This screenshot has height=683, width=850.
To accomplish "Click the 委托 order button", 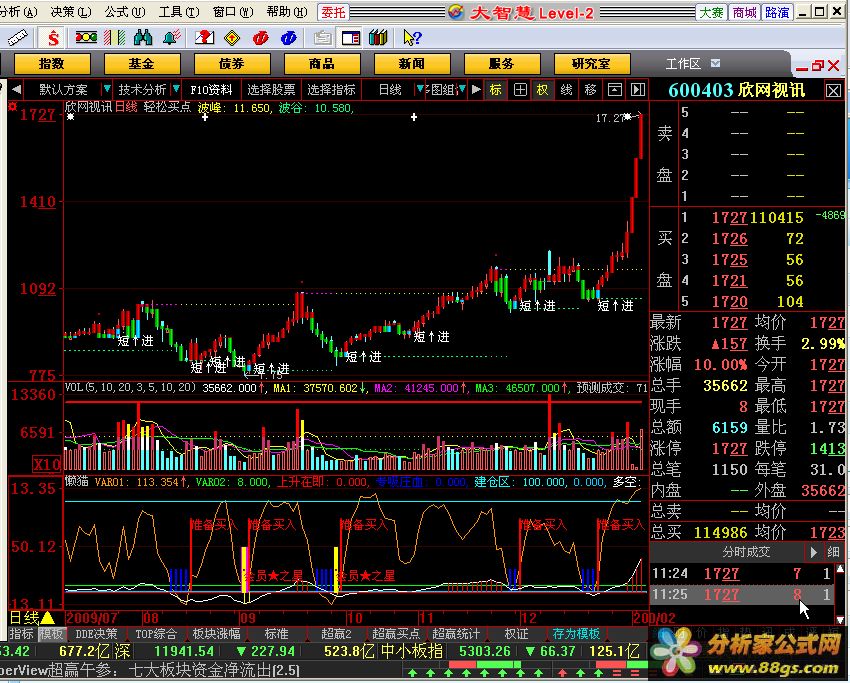I will pos(333,12).
